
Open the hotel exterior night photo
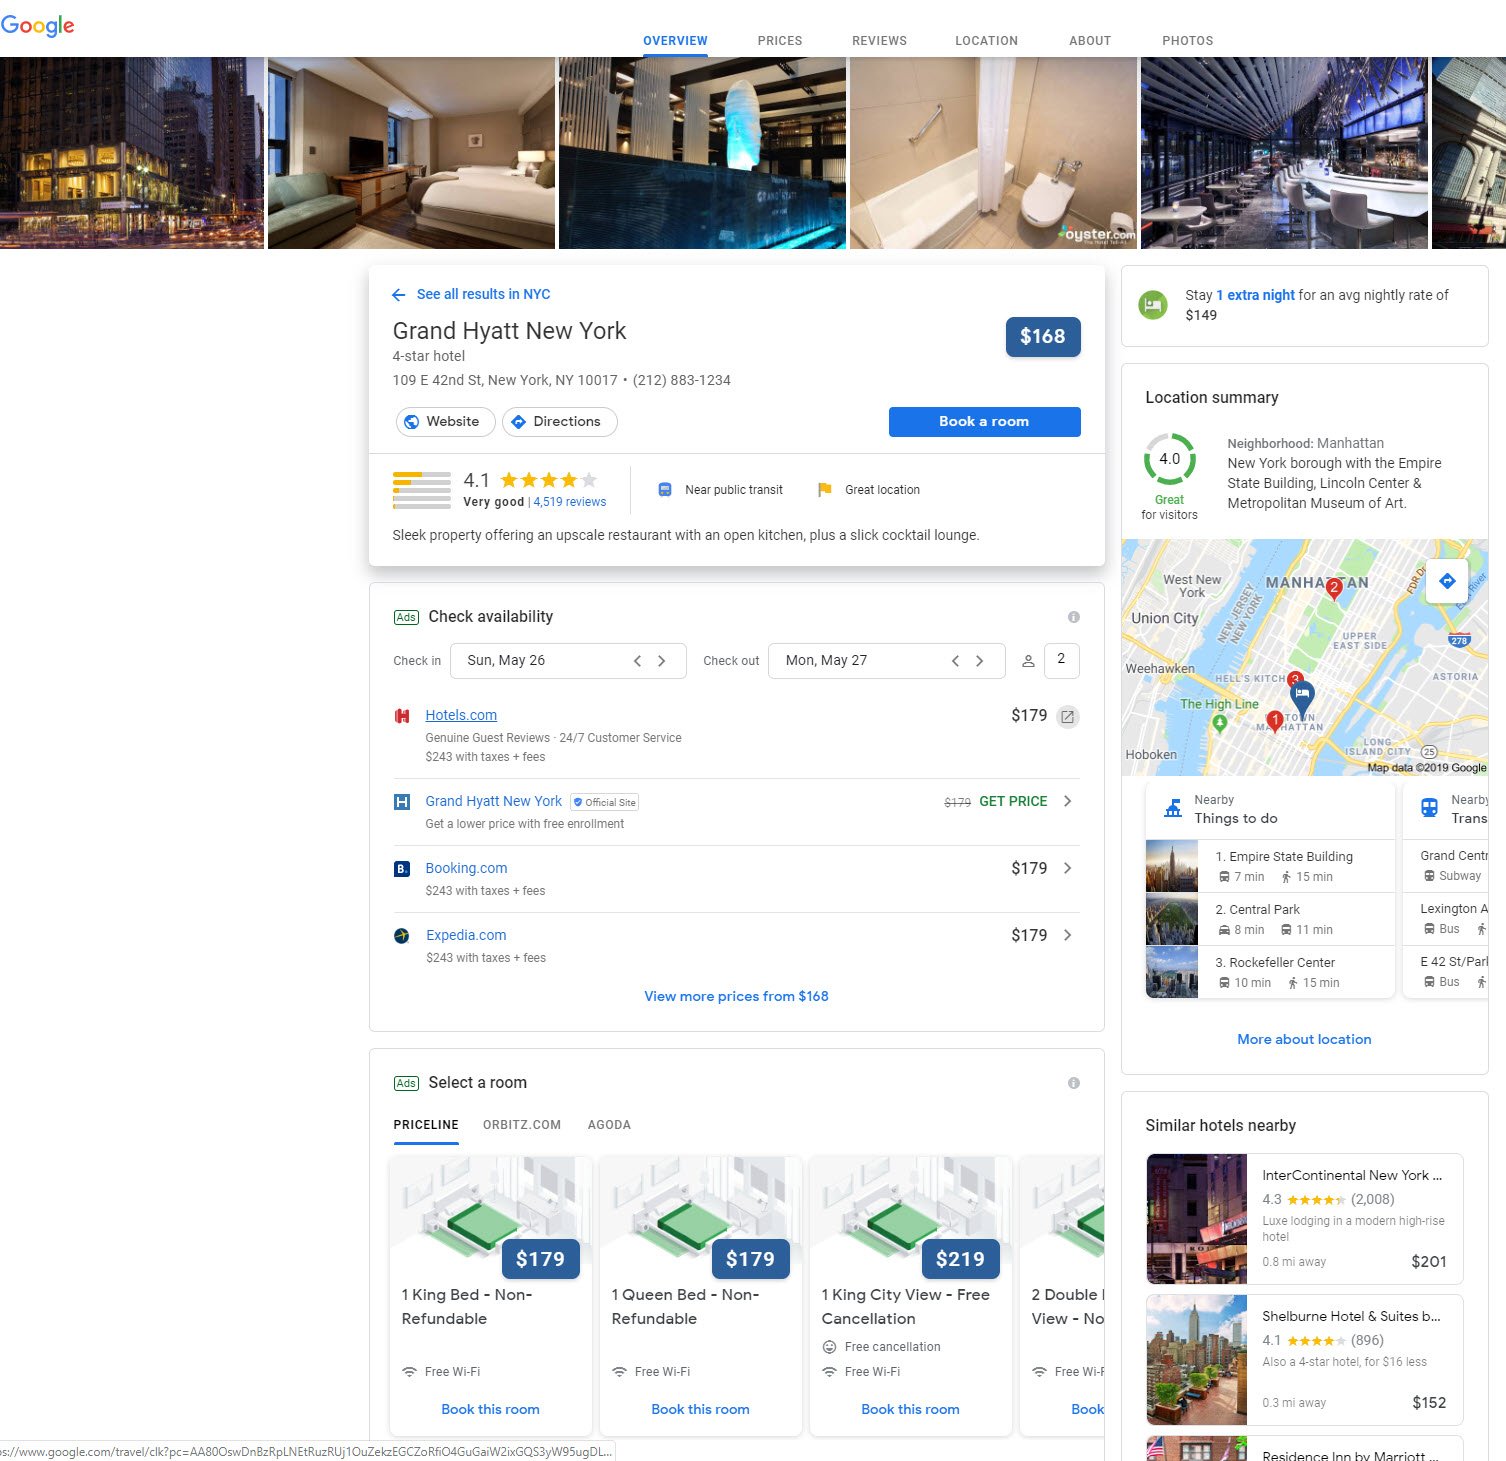[x=132, y=153]
